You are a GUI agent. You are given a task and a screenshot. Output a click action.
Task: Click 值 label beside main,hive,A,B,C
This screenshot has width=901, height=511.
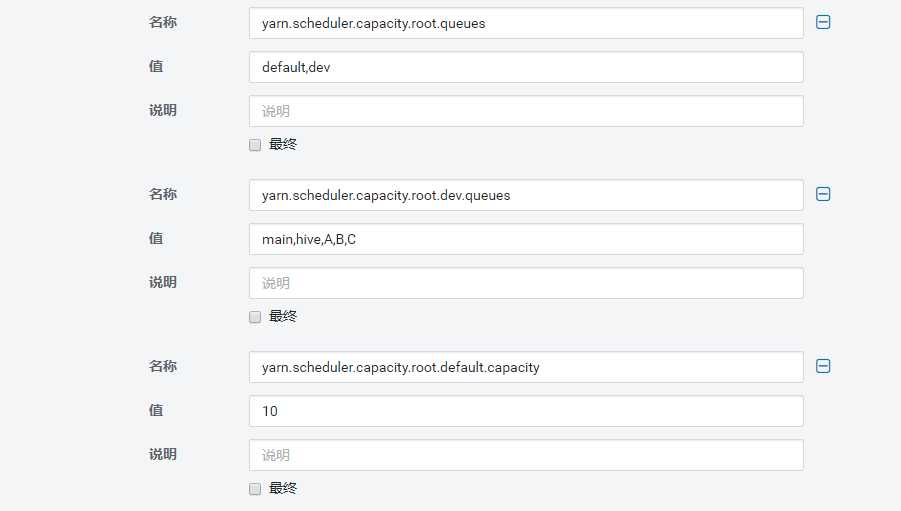coord(156,238)
